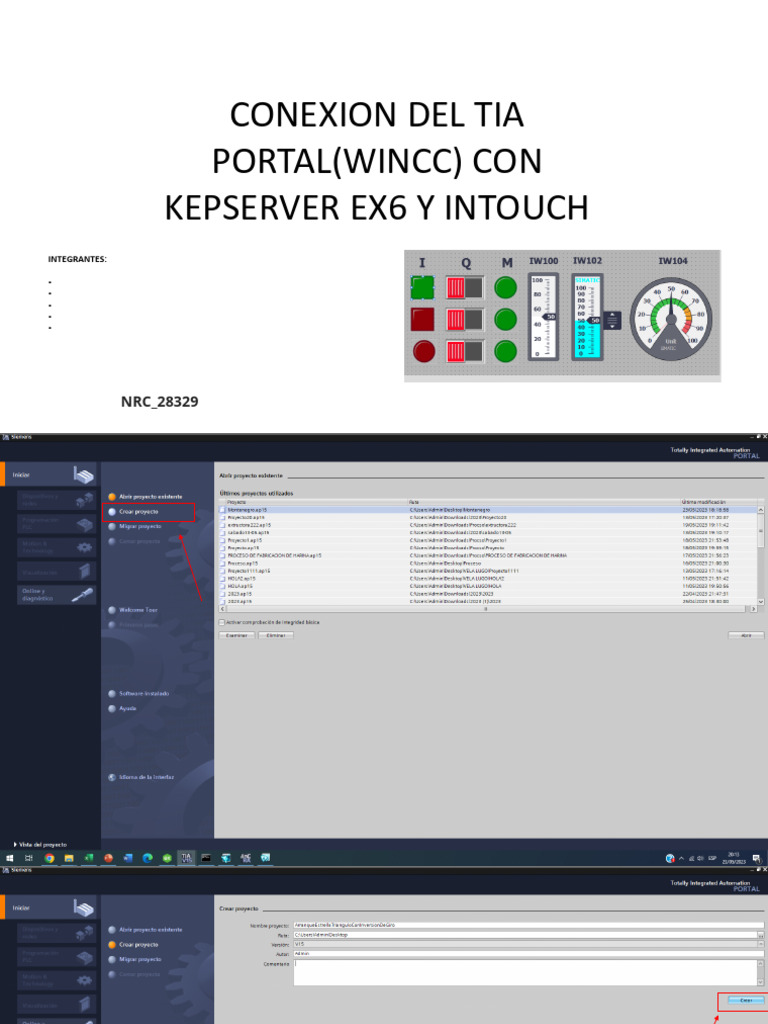Image resolution: width=768 pixels, height=1024 pixels.
Task: Select the Proyecto20.ap15 project row
Action: click(x=487, y=517)
